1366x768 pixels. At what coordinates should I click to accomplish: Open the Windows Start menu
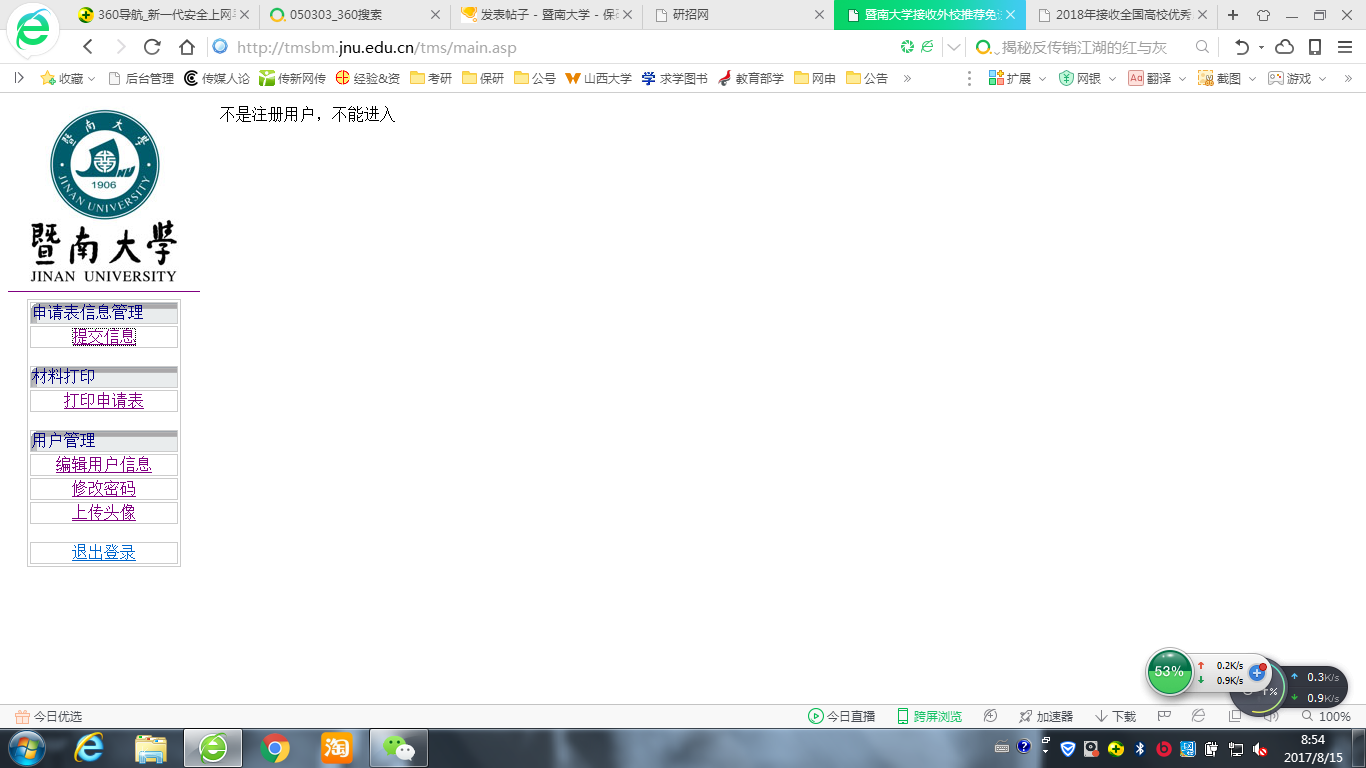click(x=28, y=748)
